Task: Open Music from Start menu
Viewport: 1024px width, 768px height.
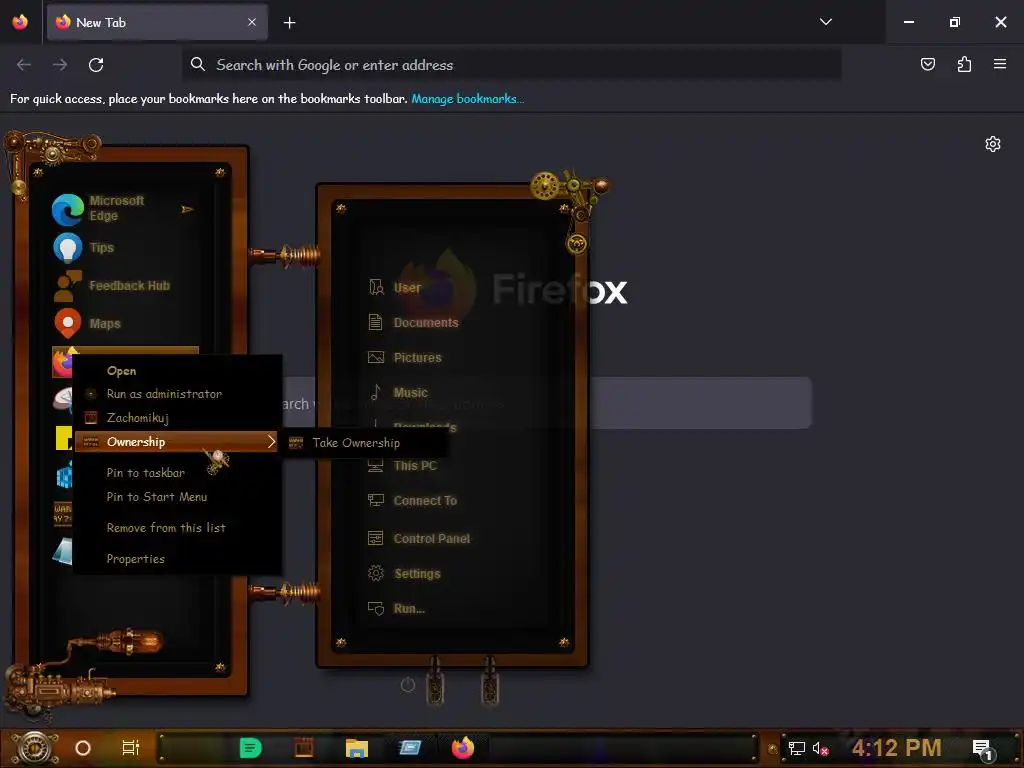Action: point(398,392)
